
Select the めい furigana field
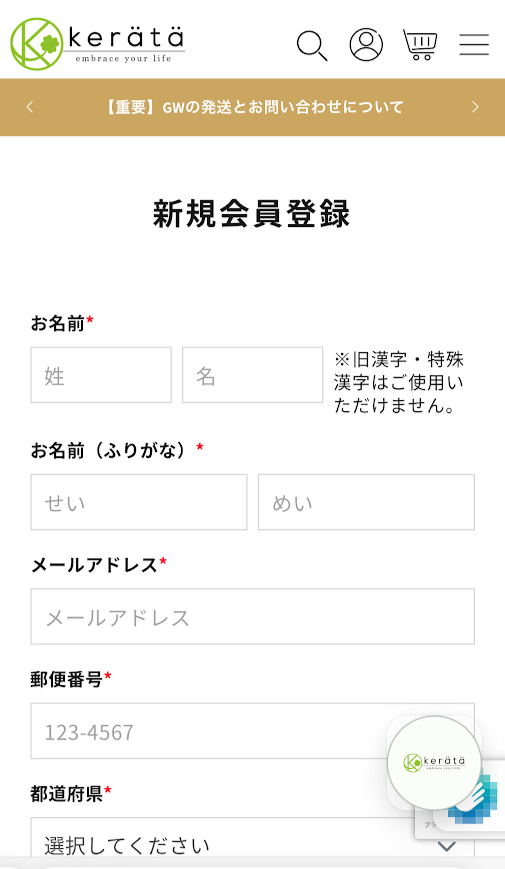coord(366,502)
